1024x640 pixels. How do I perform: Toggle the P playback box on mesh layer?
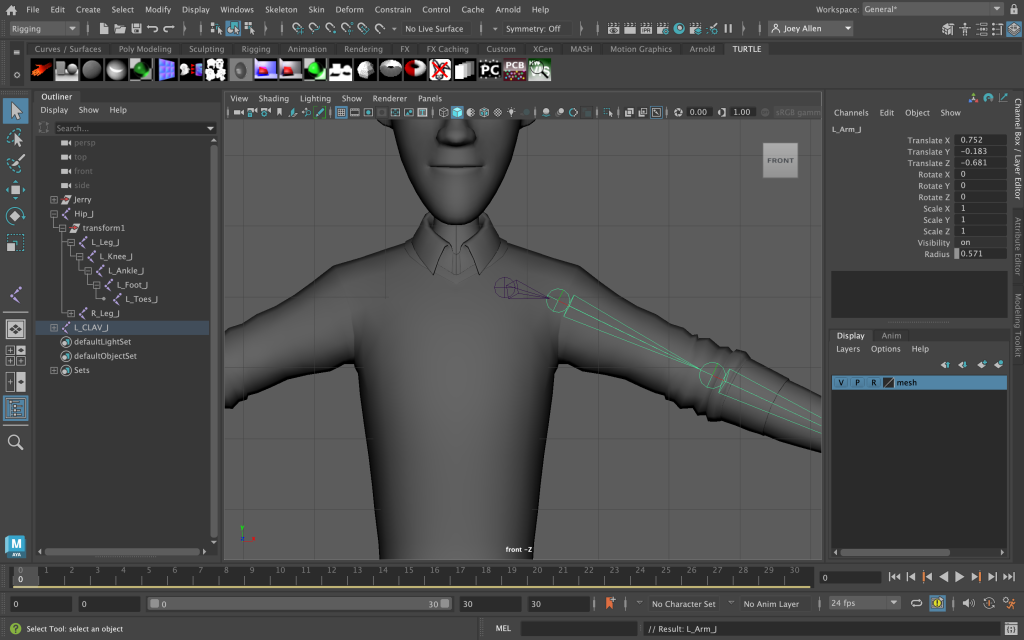857,383
